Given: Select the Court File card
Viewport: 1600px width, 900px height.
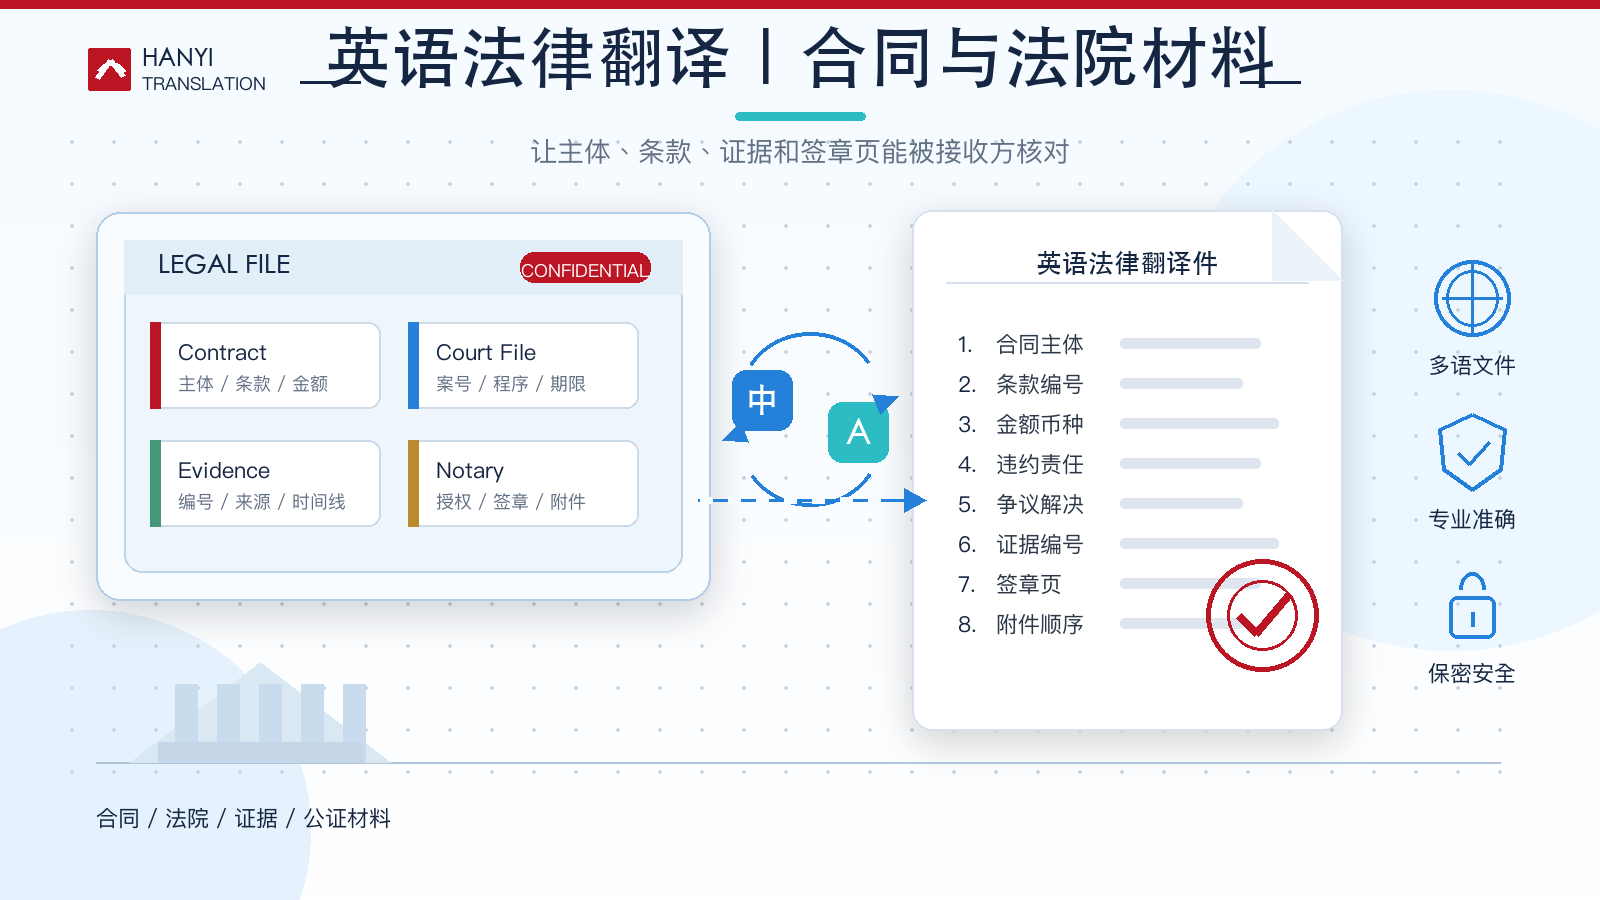Looking at the screenshot, I should (x=523, y=365).
